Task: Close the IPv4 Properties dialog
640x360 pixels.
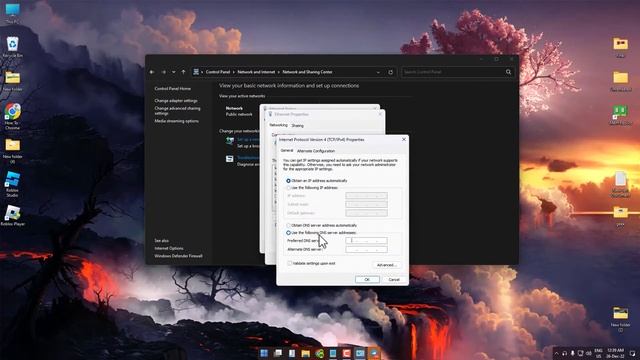Action: [x=404, y=140]
